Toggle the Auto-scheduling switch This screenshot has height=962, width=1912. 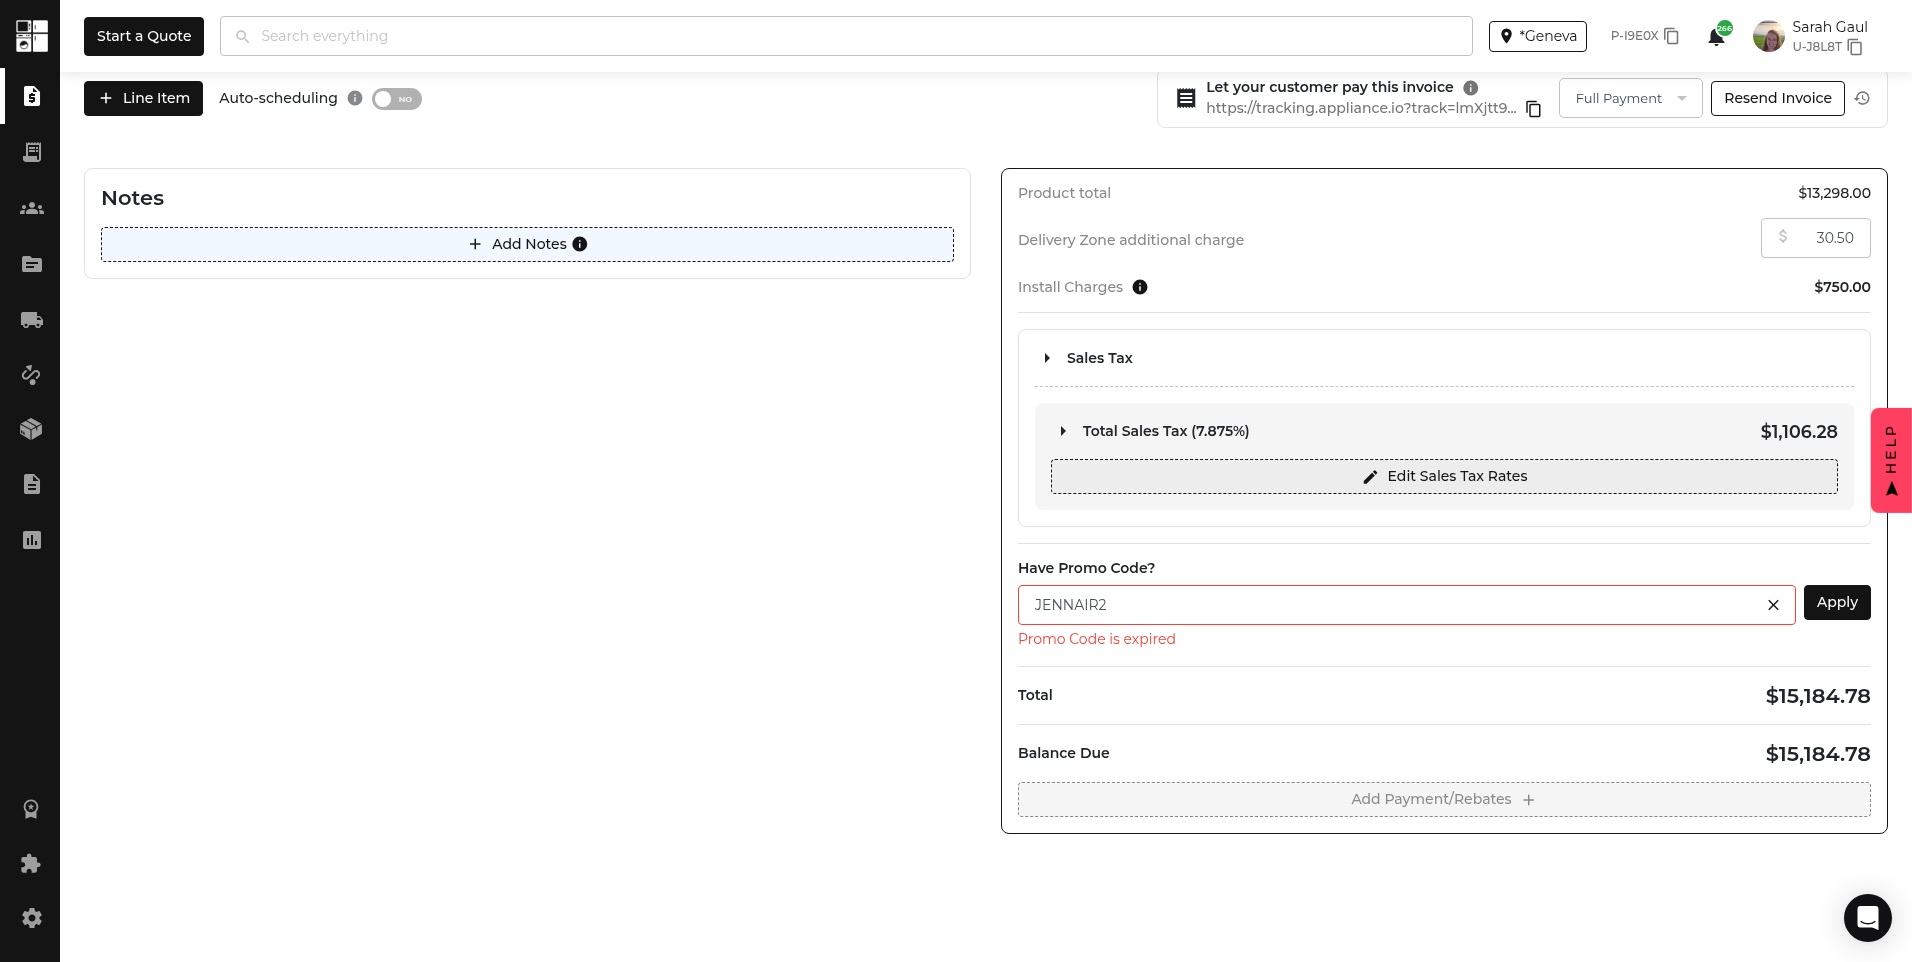397,99
